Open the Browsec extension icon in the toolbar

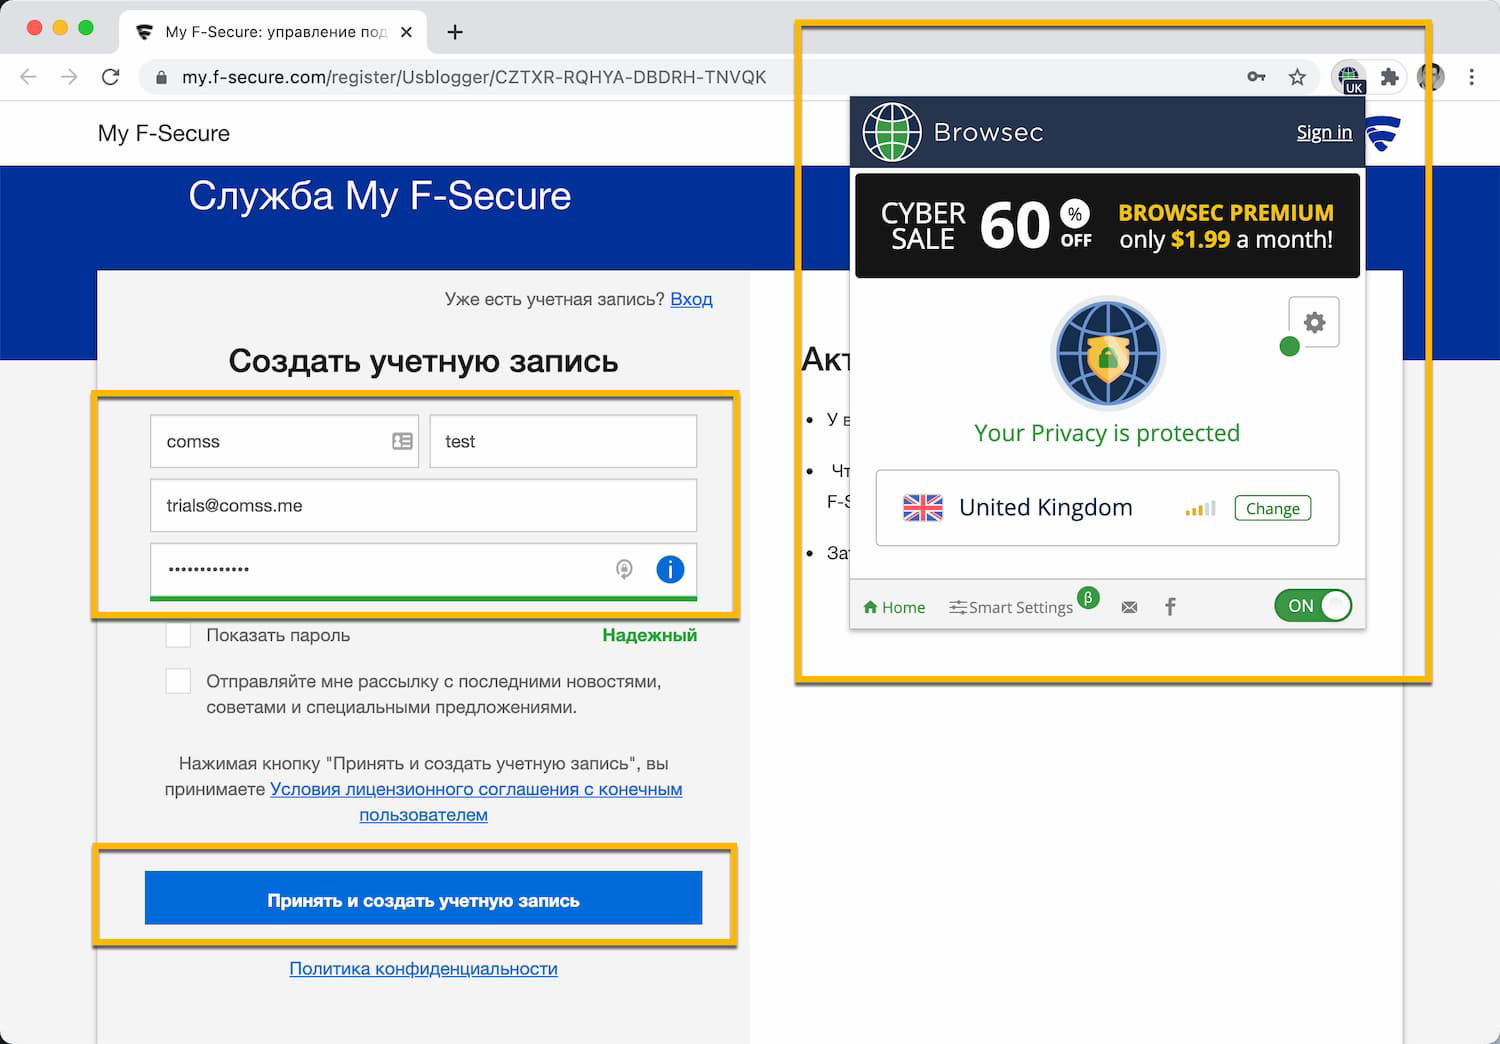(x=1348, y=76)
